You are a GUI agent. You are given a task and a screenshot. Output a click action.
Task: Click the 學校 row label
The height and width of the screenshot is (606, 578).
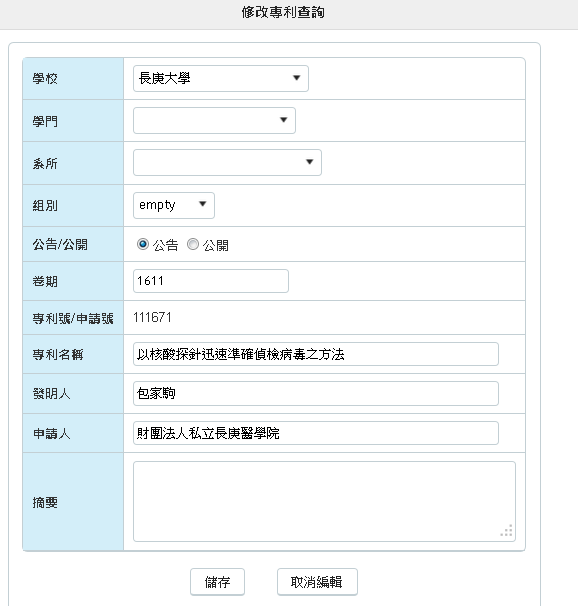[45, 79]
